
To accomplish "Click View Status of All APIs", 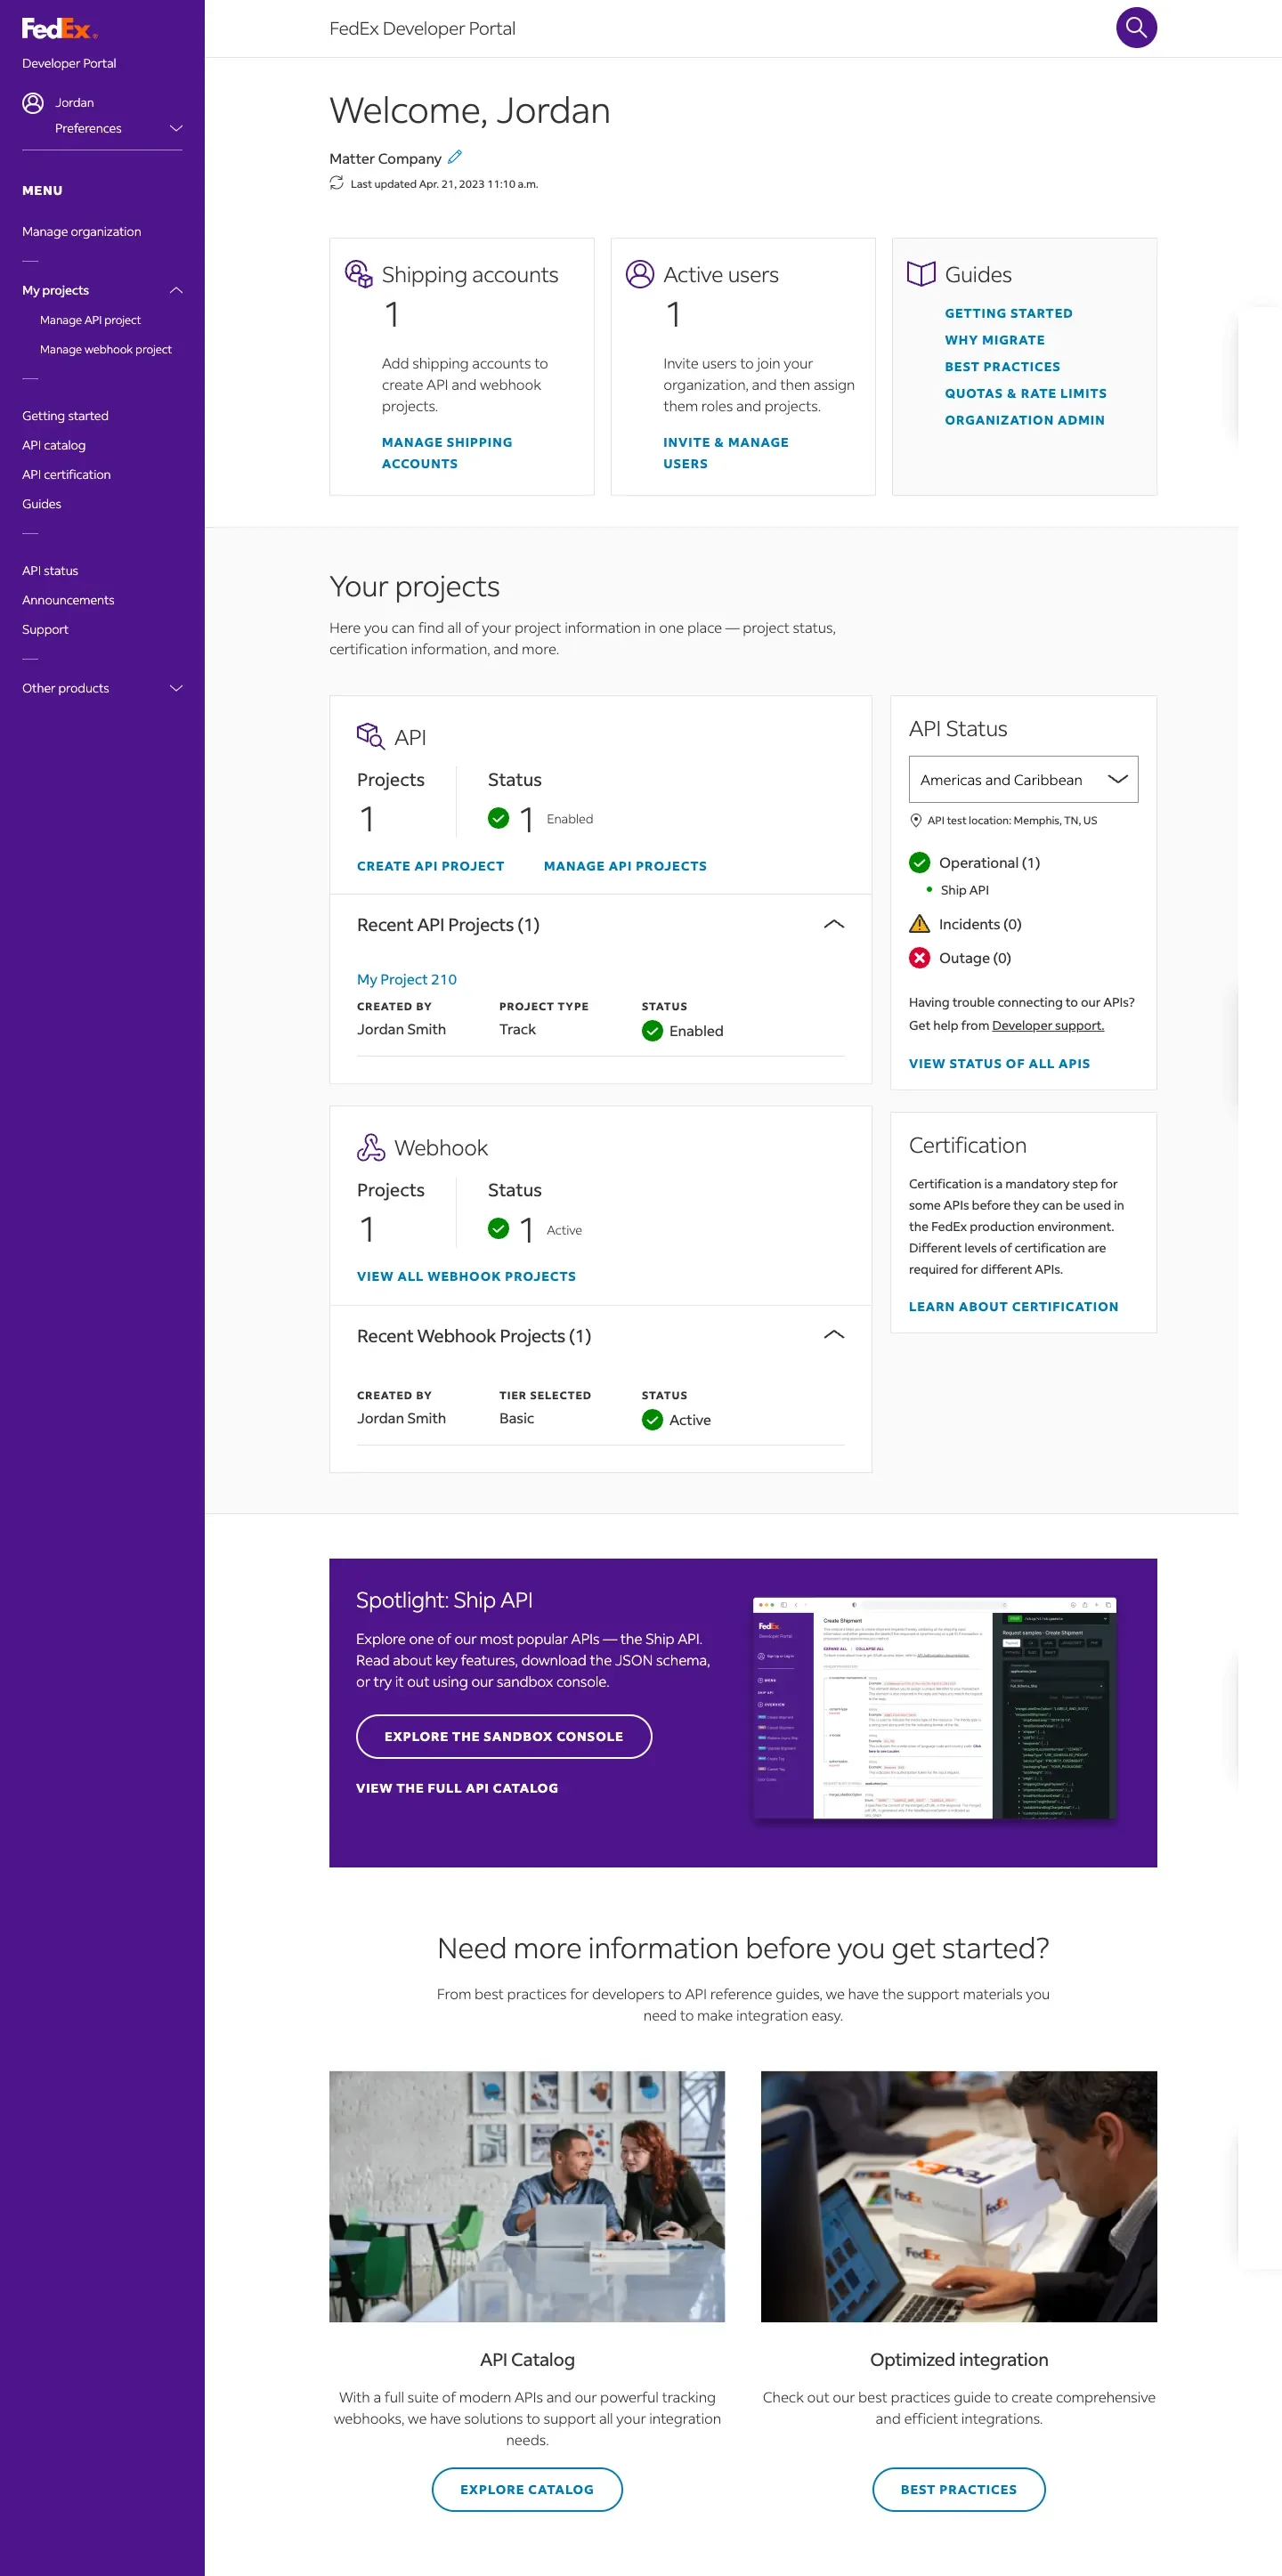I will [999, 1063].
